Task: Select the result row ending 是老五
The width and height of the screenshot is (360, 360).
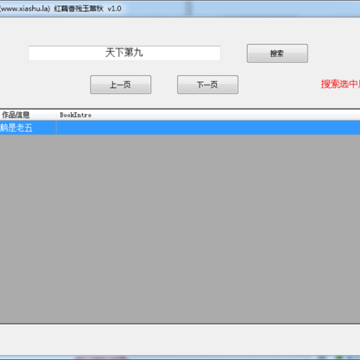Action: (x=180, y=128)
